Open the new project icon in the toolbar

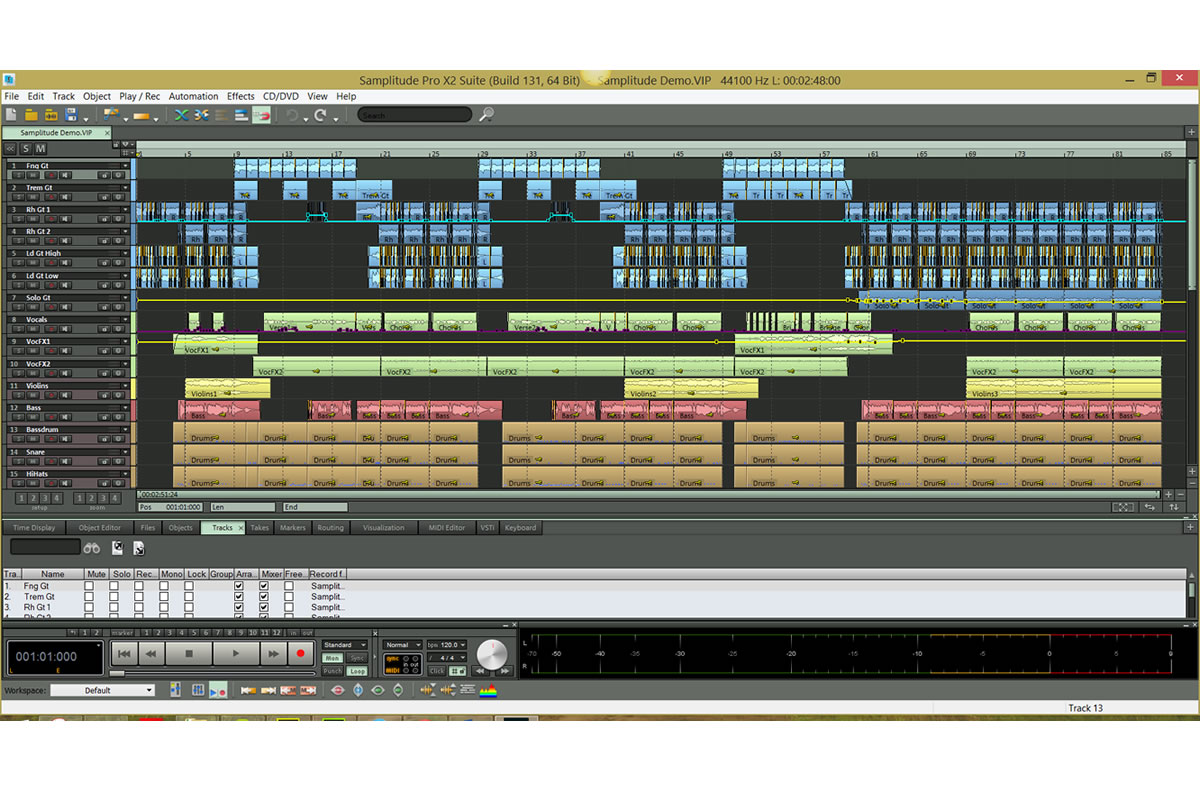(11, 114)
